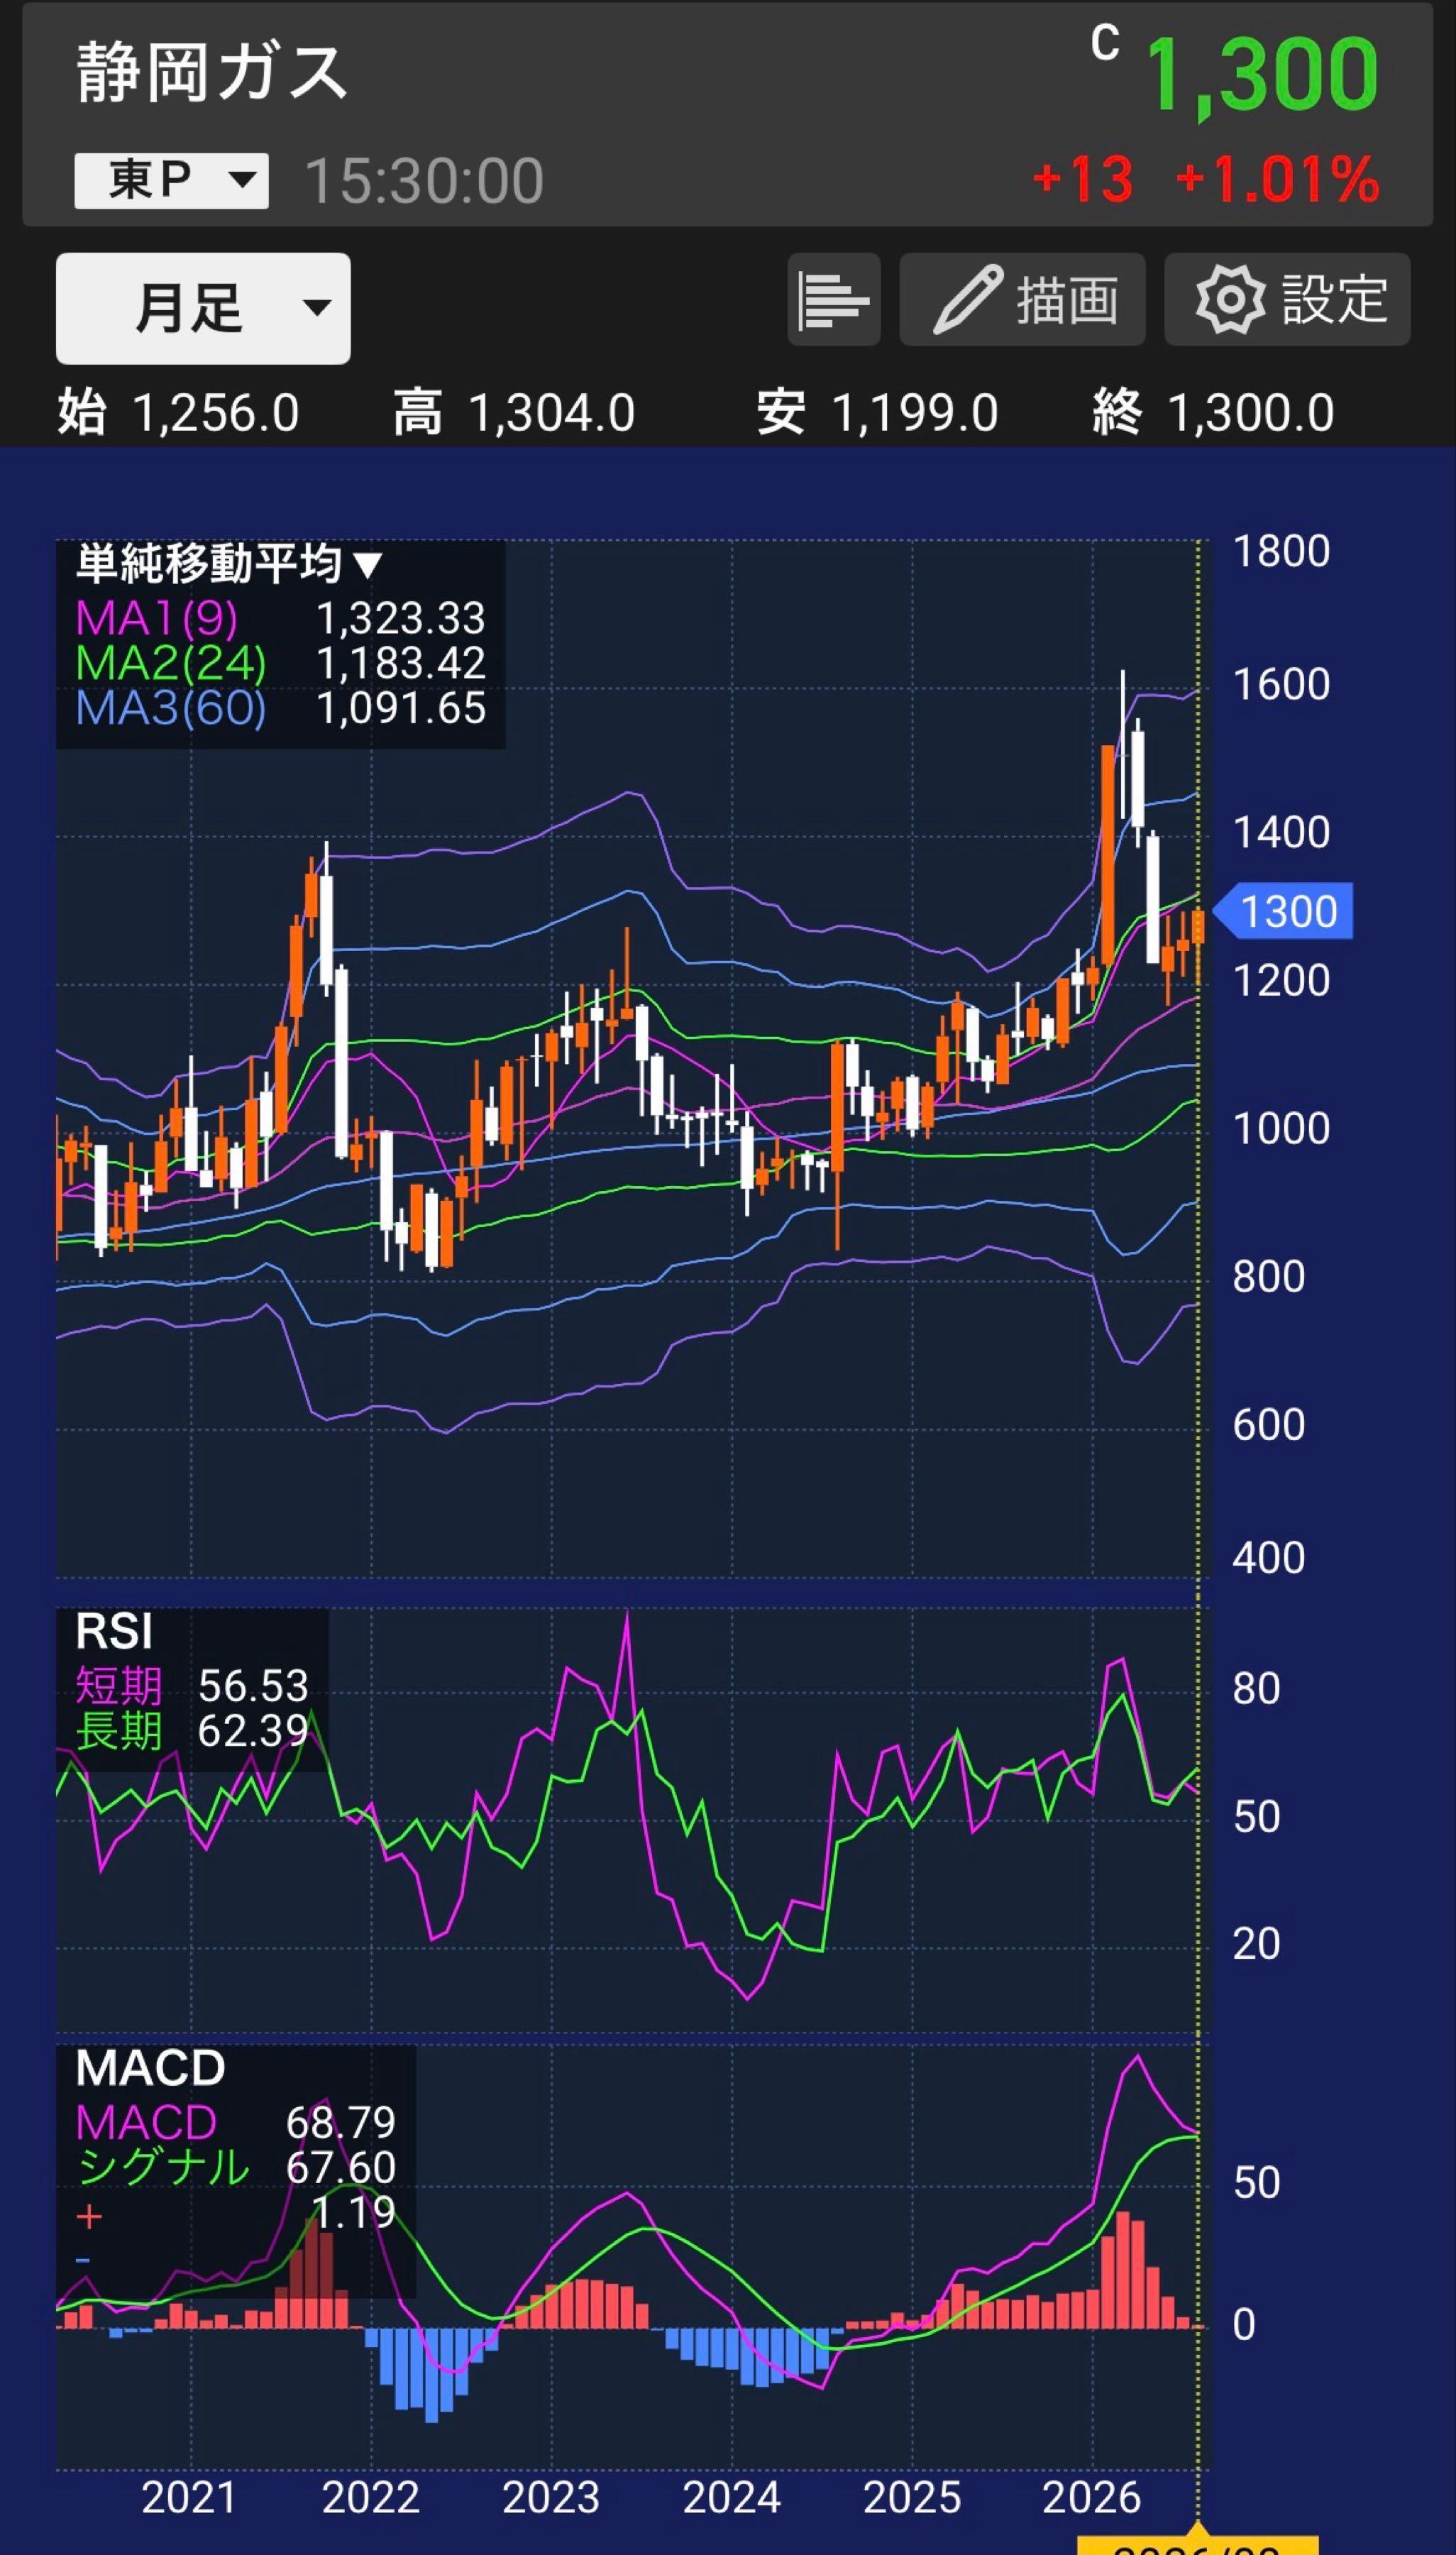Select the 終 1,300.0 close price
The width and height of the screenshot is (1456, 2555).
click(x=1213, y=413)
